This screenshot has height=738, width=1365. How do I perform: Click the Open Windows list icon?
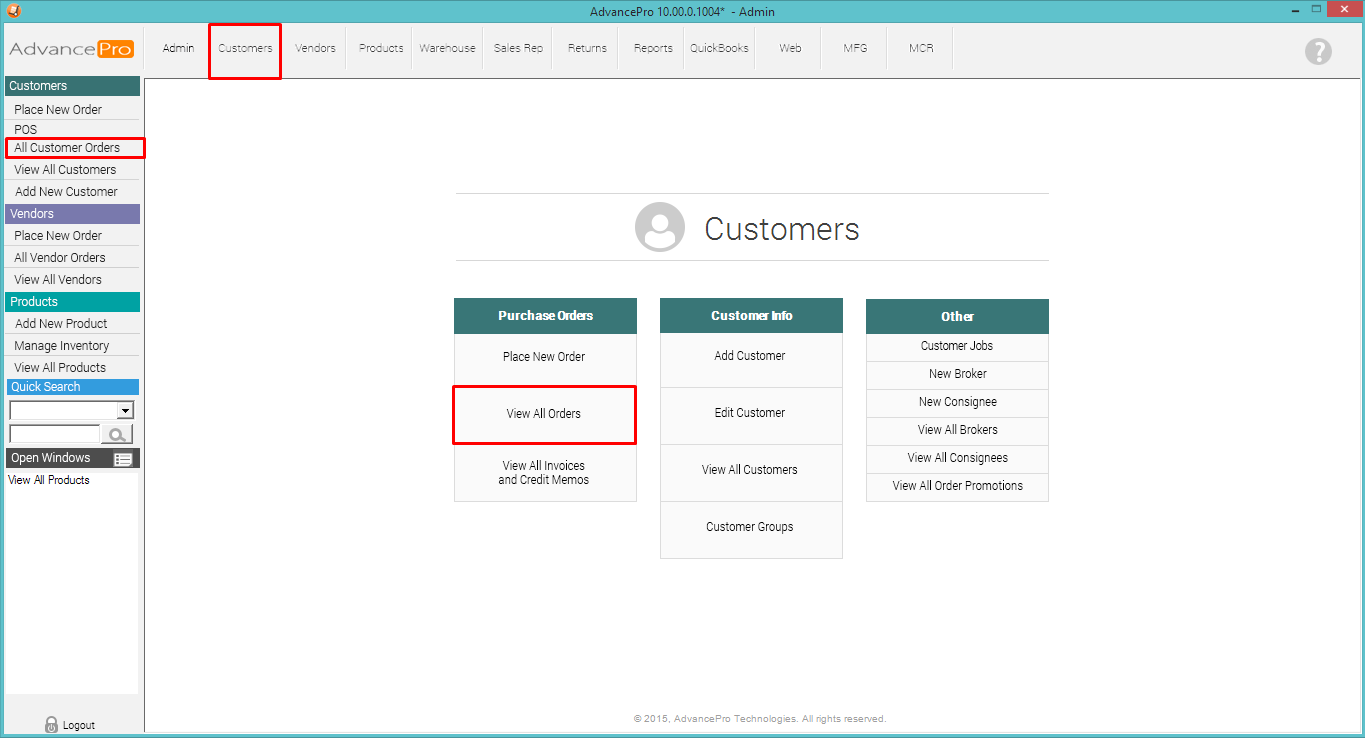(123, 459)
